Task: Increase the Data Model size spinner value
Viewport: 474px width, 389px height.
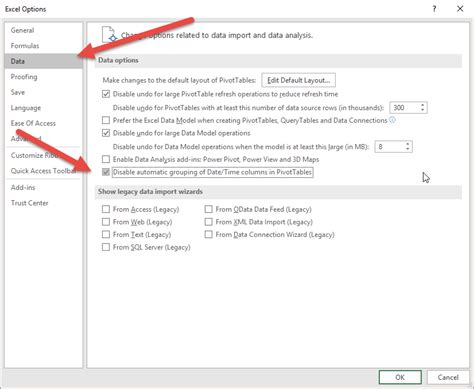Action: (x=408, y=144)
